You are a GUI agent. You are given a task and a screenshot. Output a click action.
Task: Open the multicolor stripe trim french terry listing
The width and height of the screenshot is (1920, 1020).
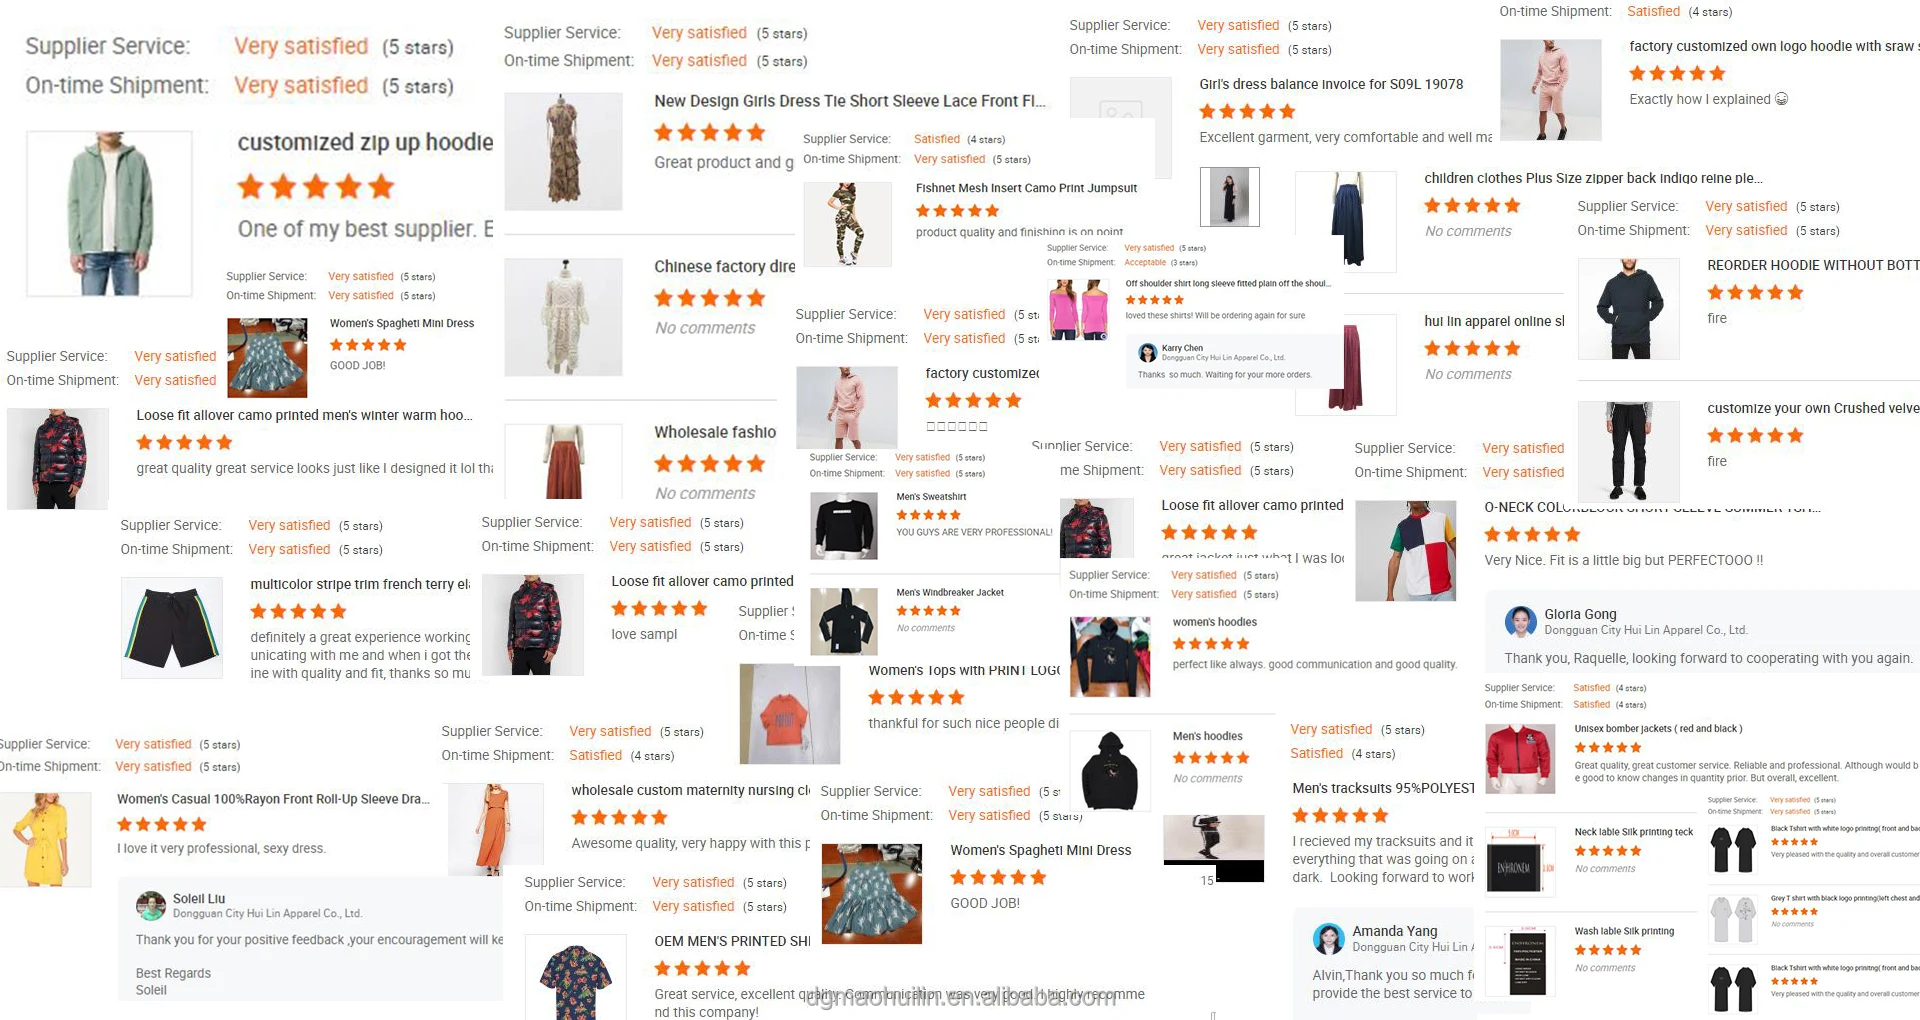pos(360,584)
